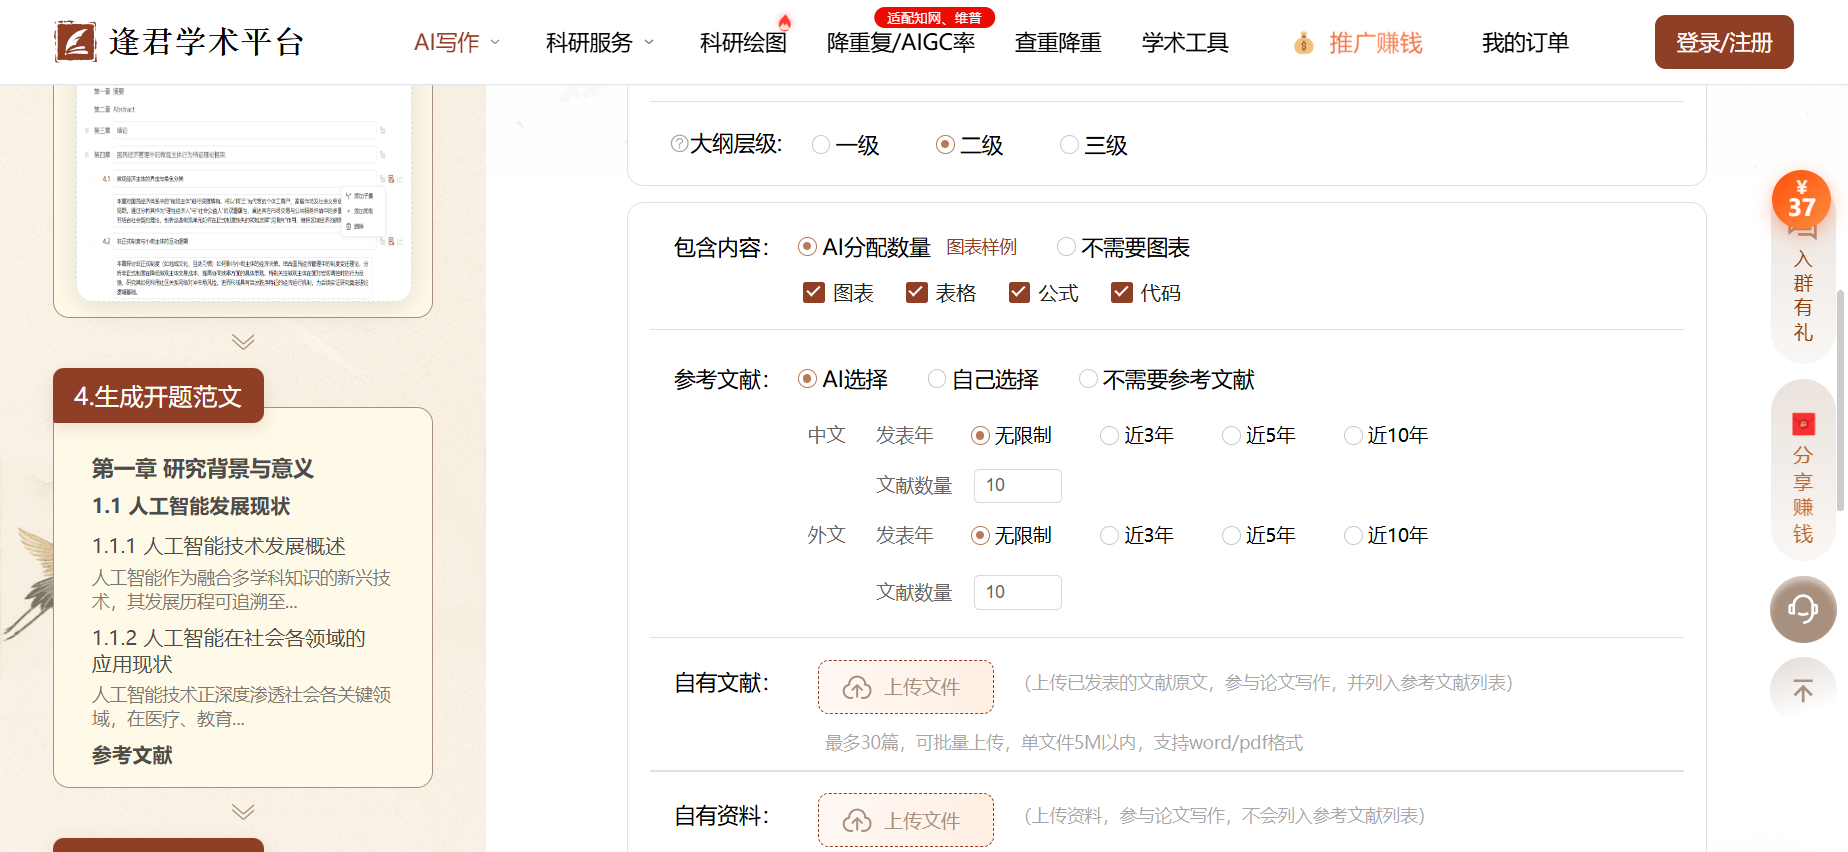Click the 适配知网、维普 red badge
This screenshot has width=1848, height=852.
coord(934,18)
